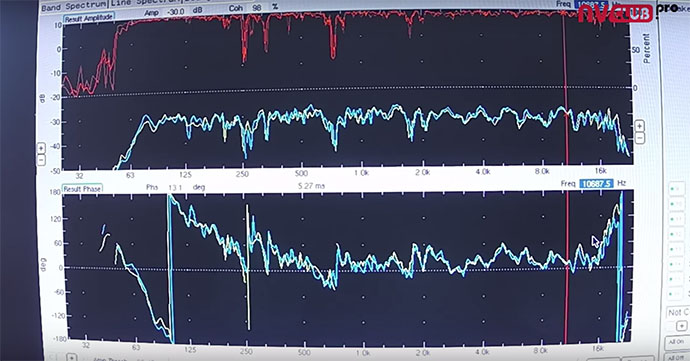Click the 180 label on phase degree axis
This screenshot has height=361, width=690.
tap(55, 192)
